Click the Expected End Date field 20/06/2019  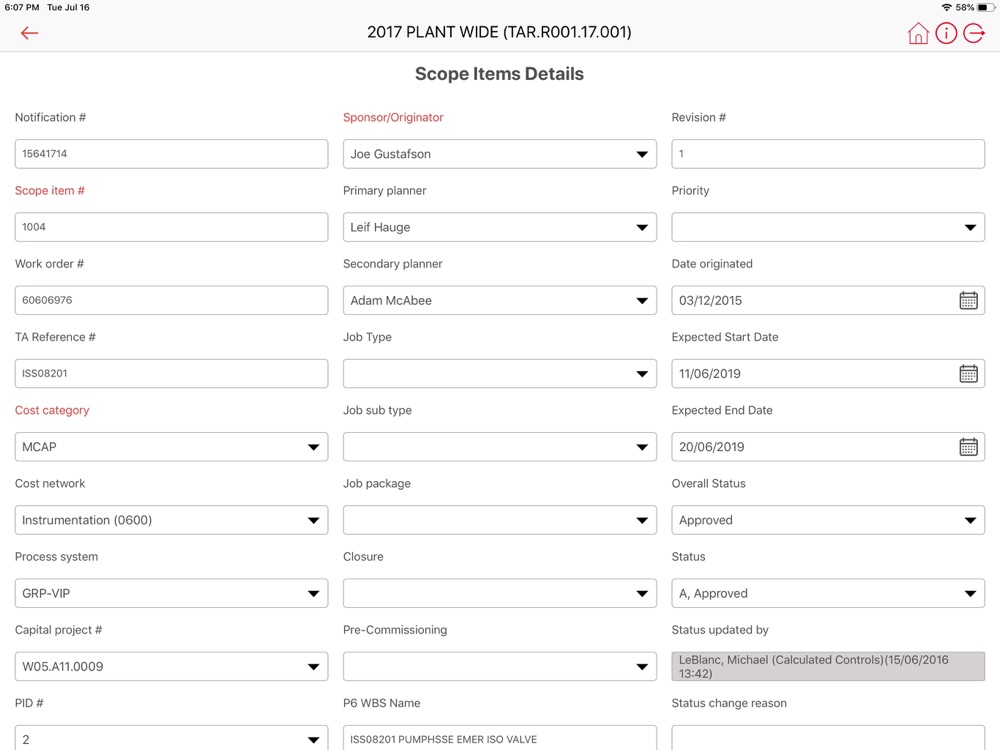tap(828, 447)
